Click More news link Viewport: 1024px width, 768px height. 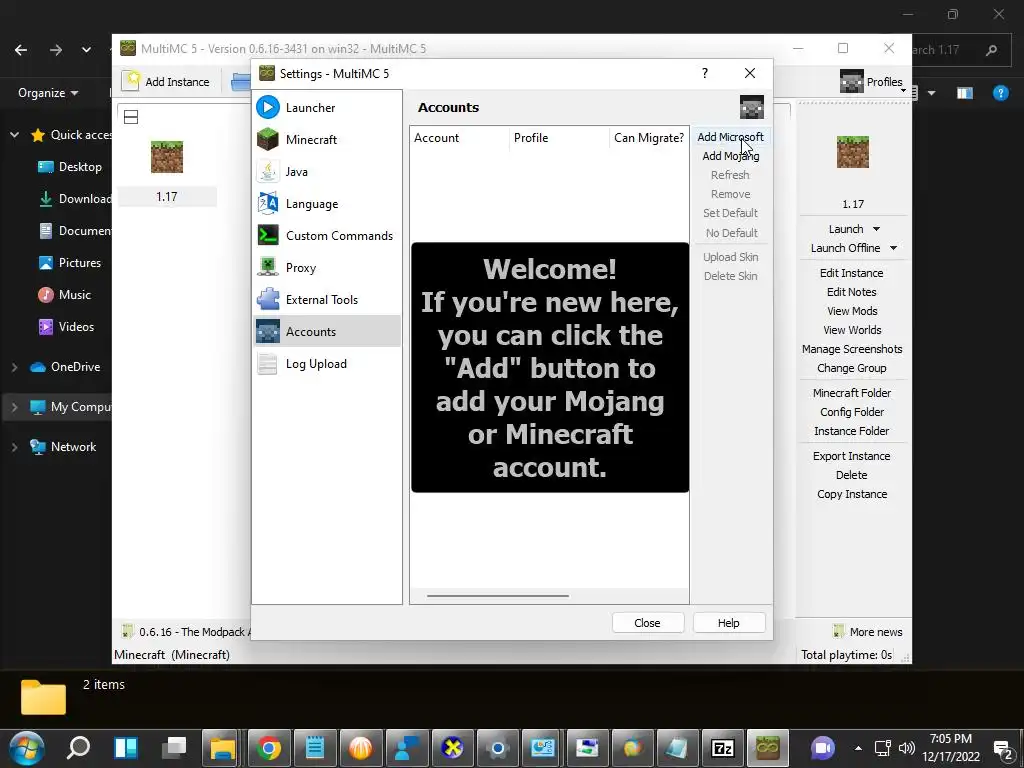click(868, 632)
